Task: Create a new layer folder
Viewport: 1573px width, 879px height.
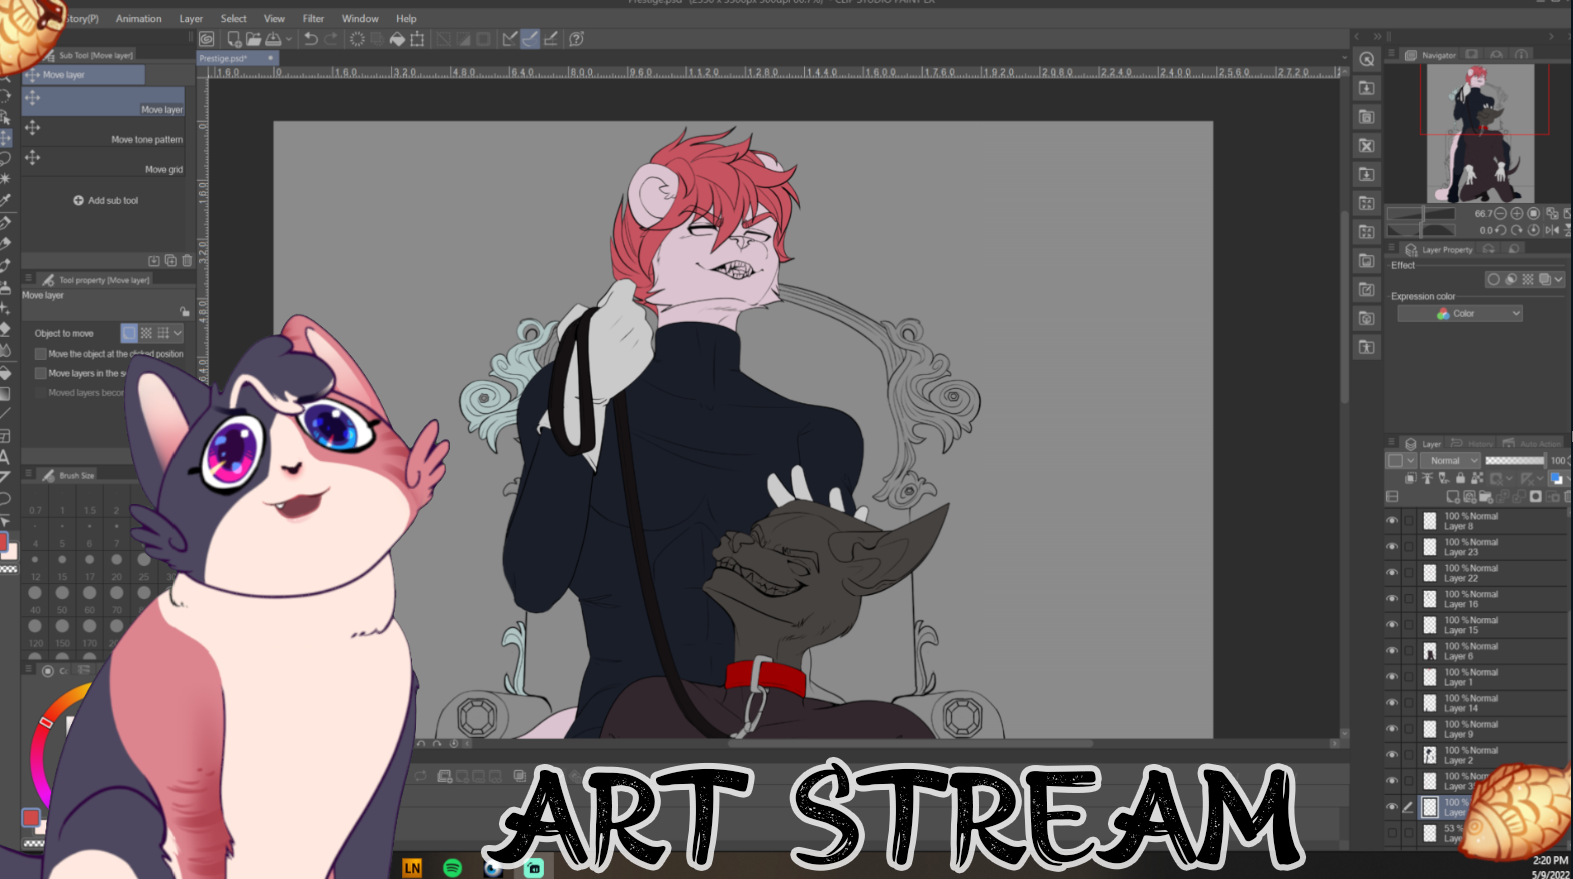Action: click(x=1486, y=496)
